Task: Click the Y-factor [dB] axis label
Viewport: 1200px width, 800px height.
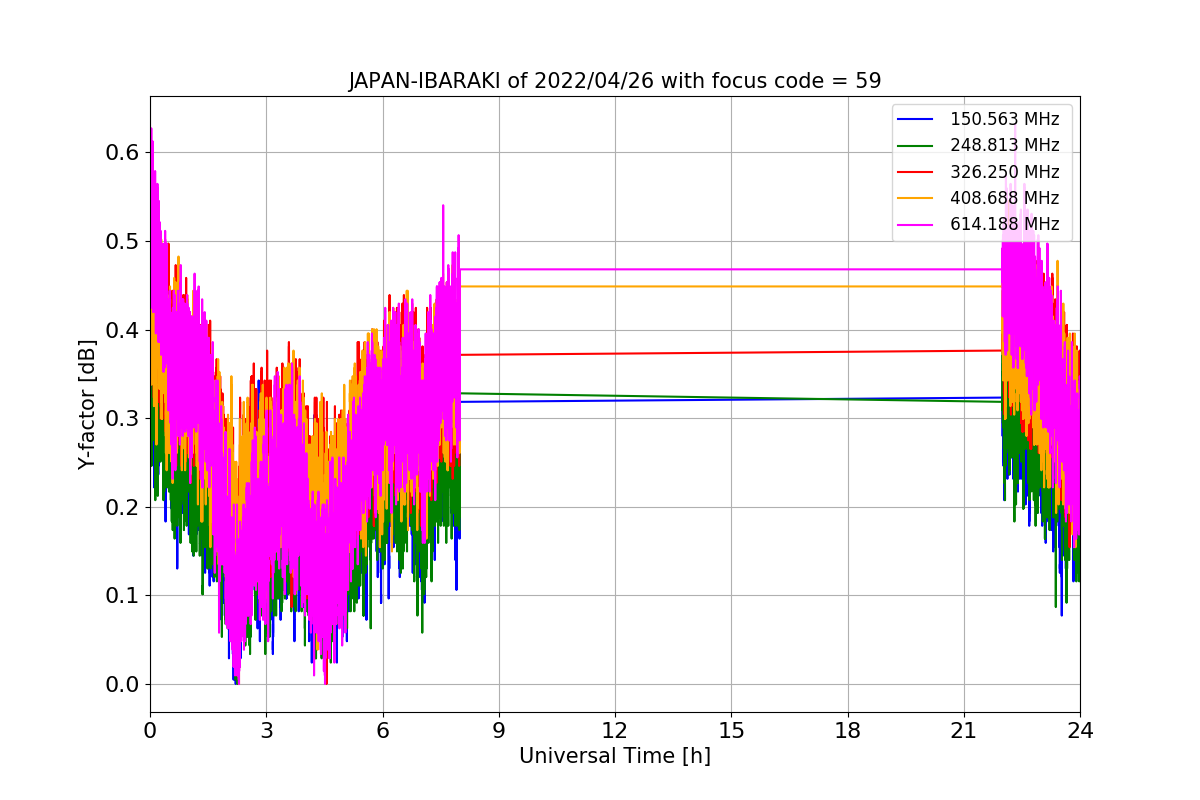Action: pyautogui.click(x=87, y=404)
